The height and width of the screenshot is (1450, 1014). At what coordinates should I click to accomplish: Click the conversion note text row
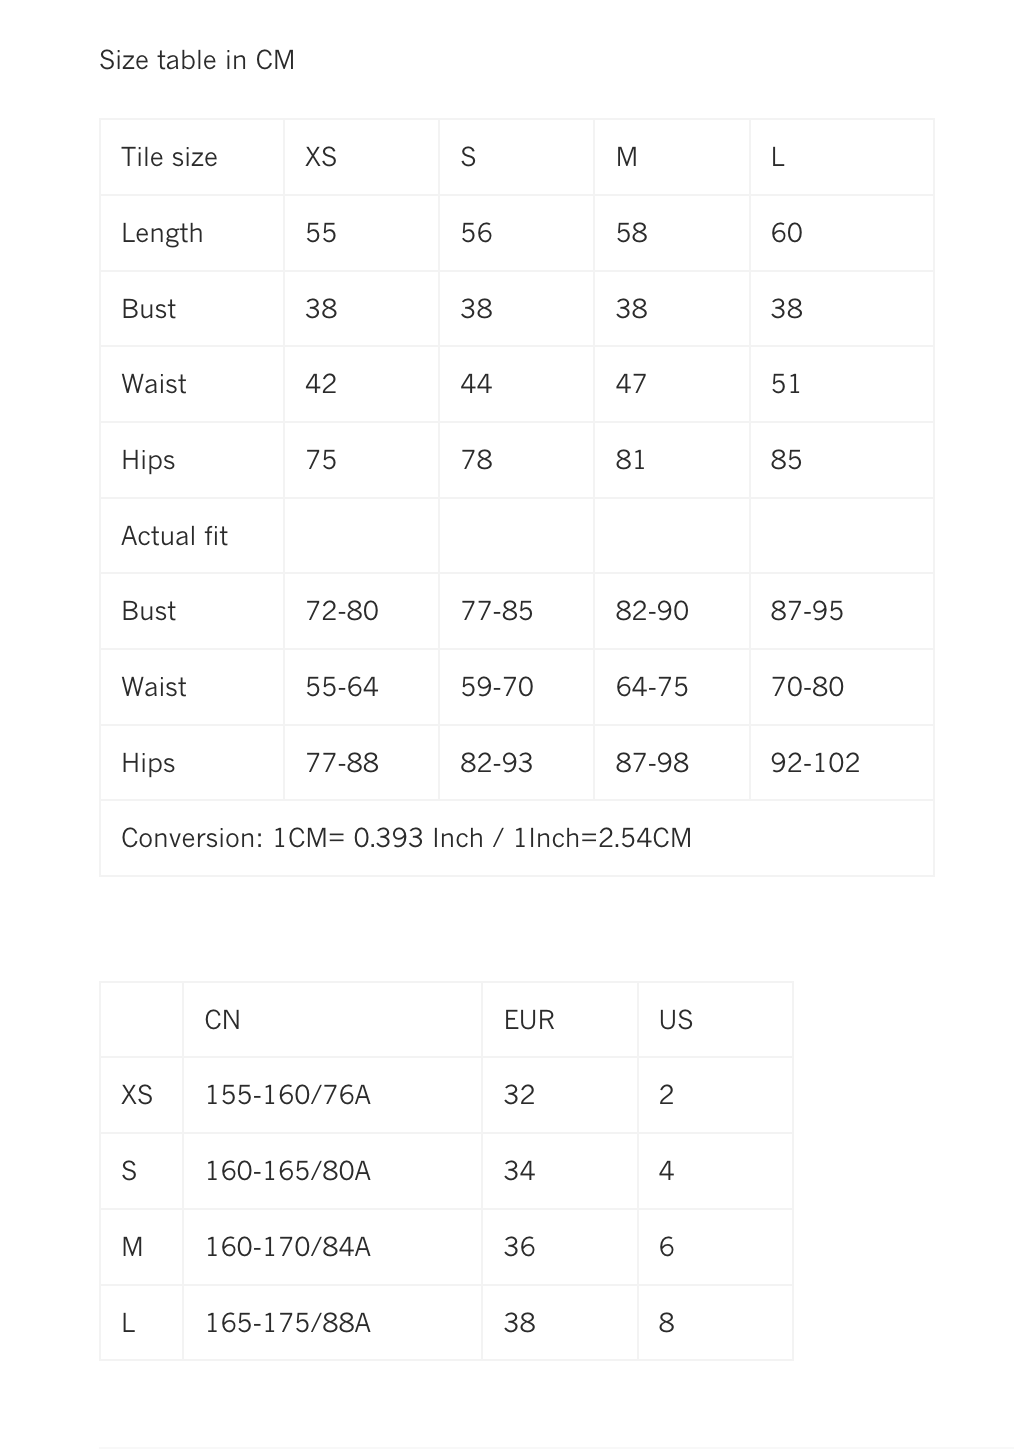[x=406, y=838]
